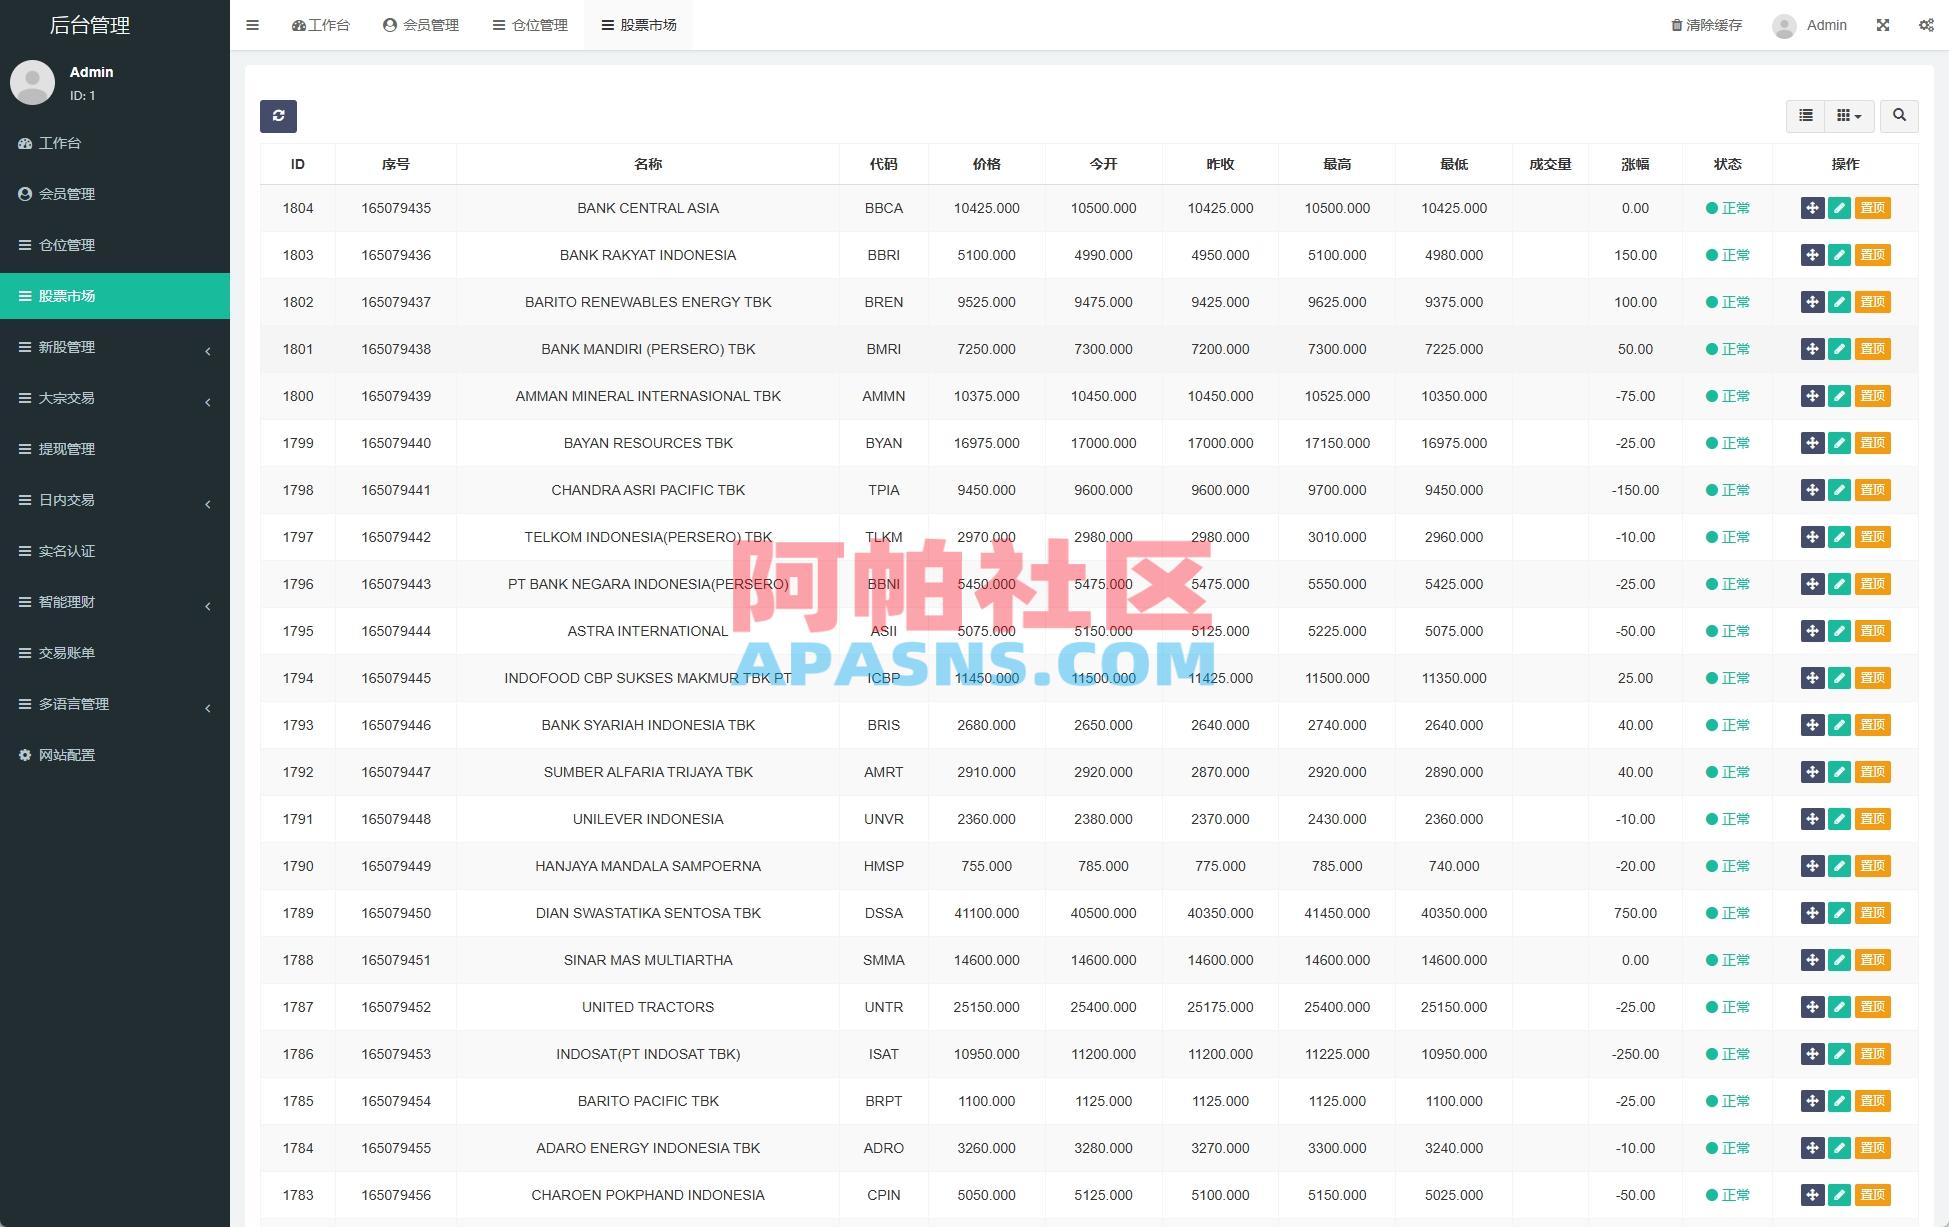Switch to list view using the list icon
1949x1227 pixels.
[x=1804, y=116]
